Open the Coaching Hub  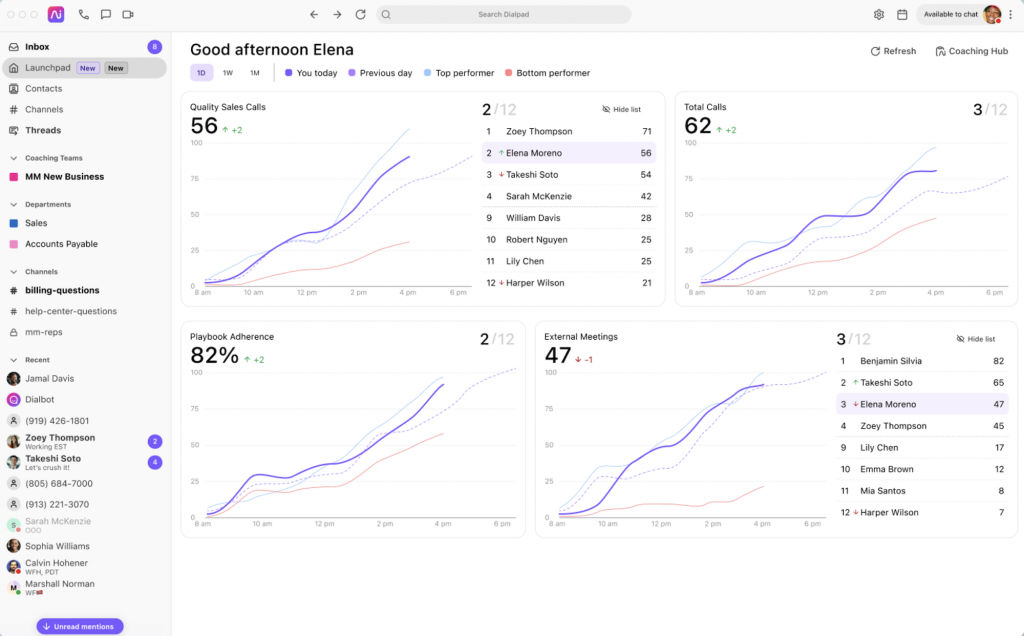[971, 51]
